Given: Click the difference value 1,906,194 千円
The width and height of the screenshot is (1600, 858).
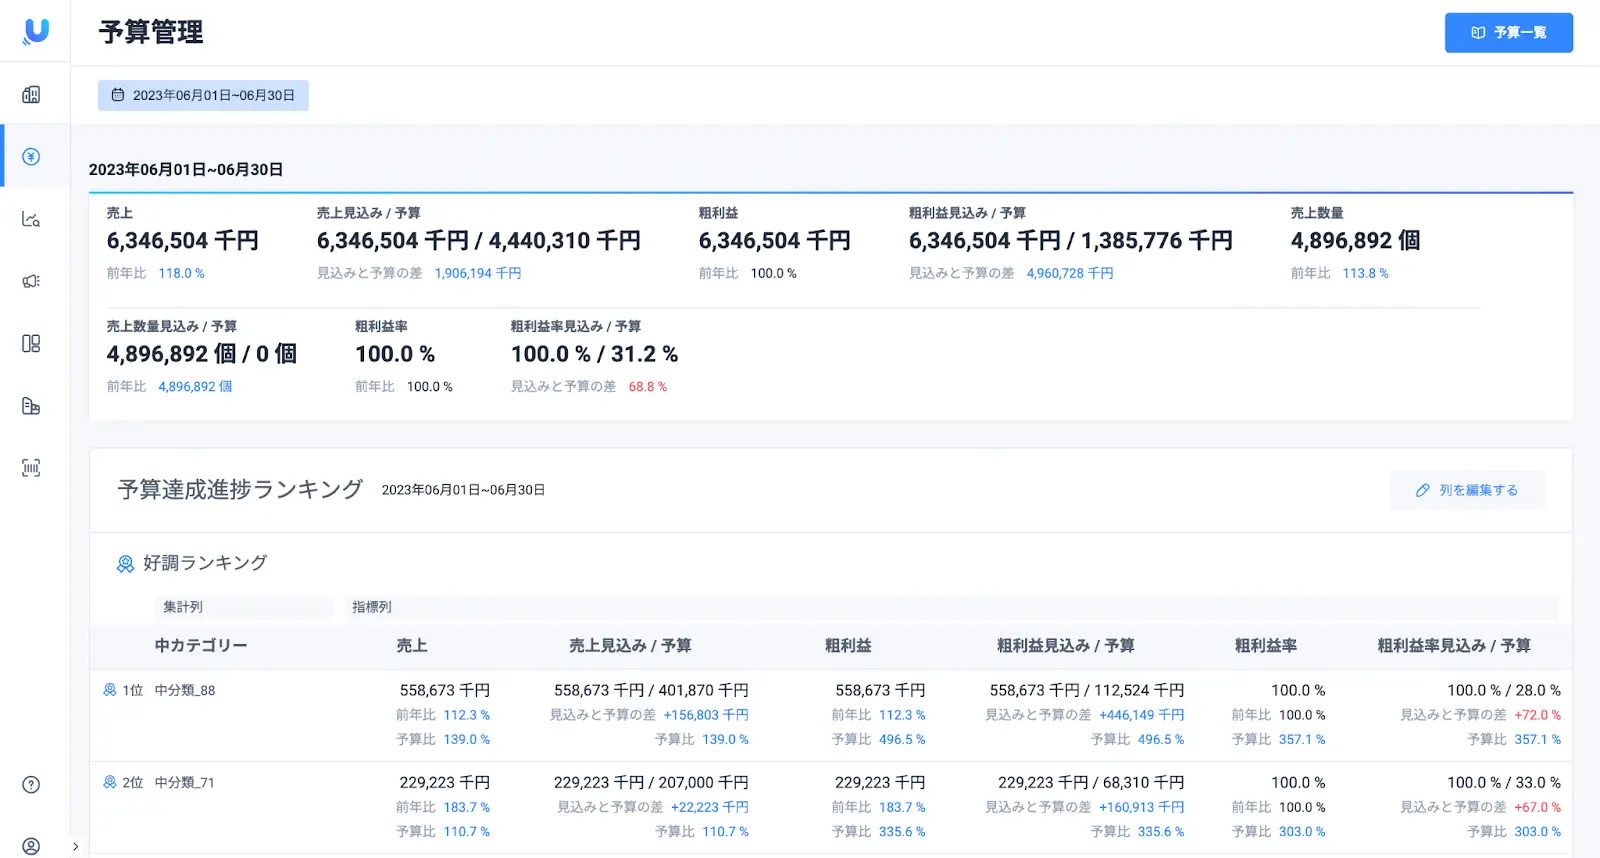Looking at the screenshot, I should pyautogui.click(x=478, y=273).
